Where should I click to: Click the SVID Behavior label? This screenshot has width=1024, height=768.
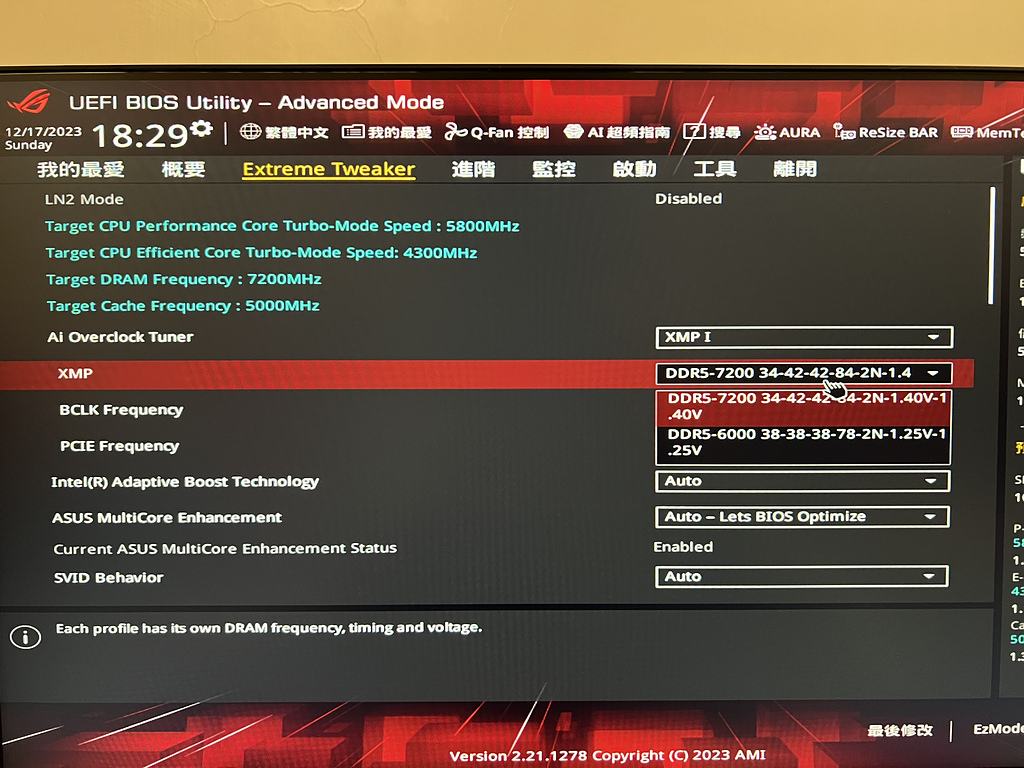[108, 577]
